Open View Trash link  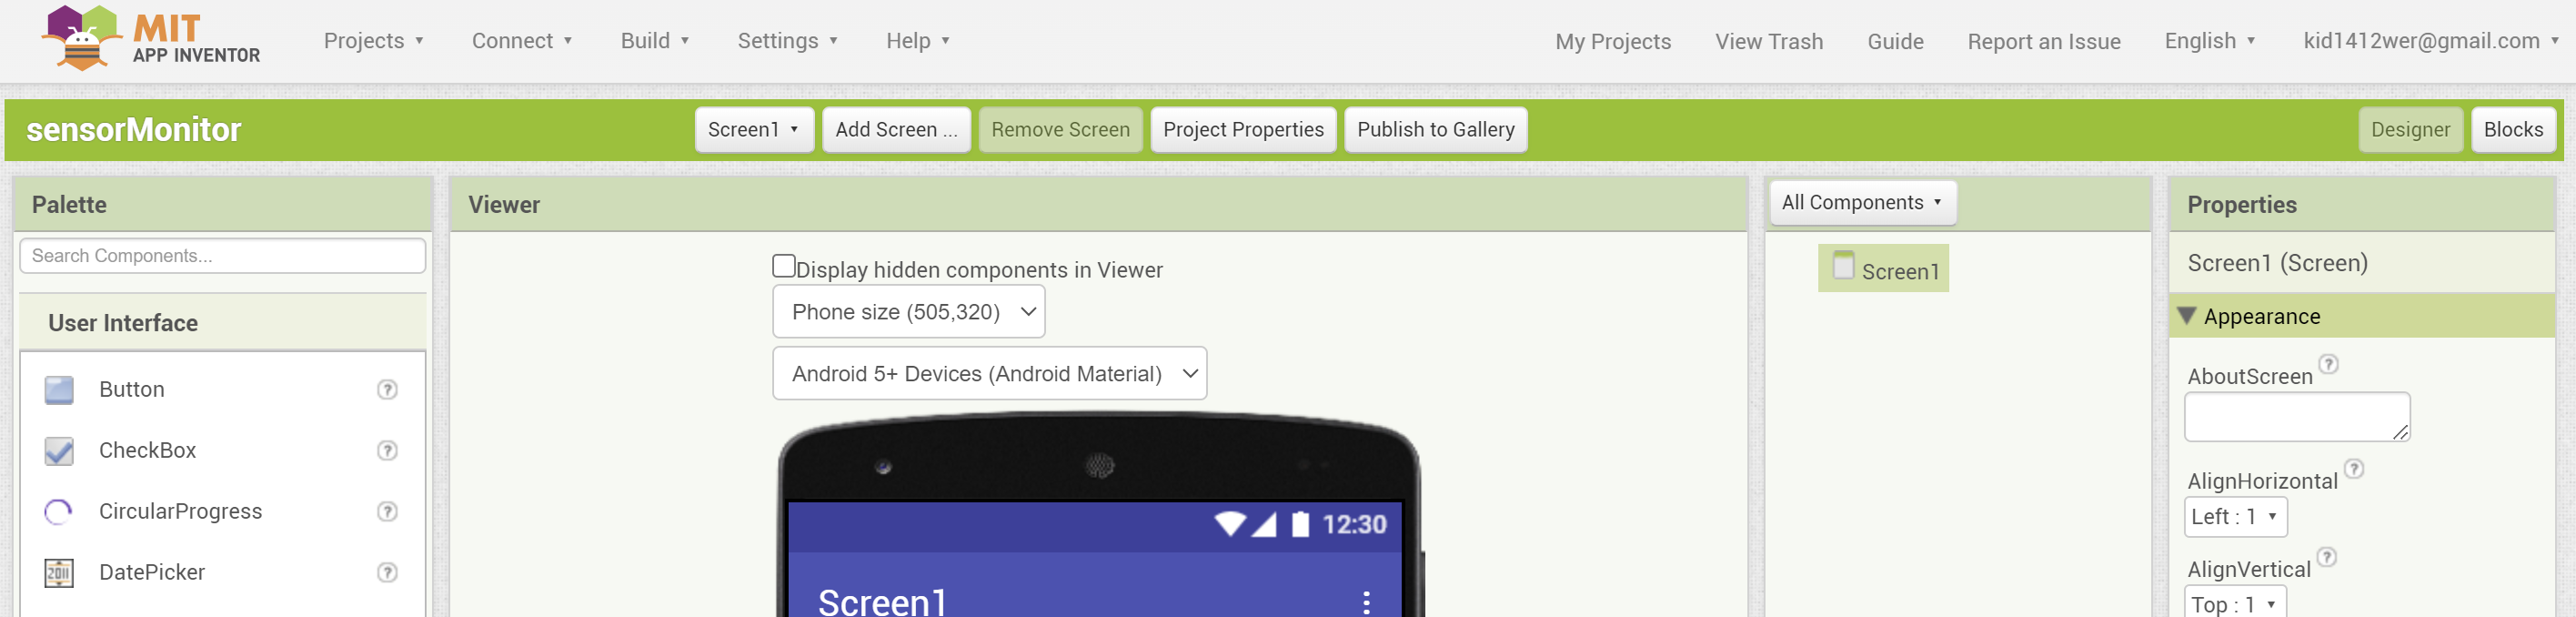point(1769,42)
